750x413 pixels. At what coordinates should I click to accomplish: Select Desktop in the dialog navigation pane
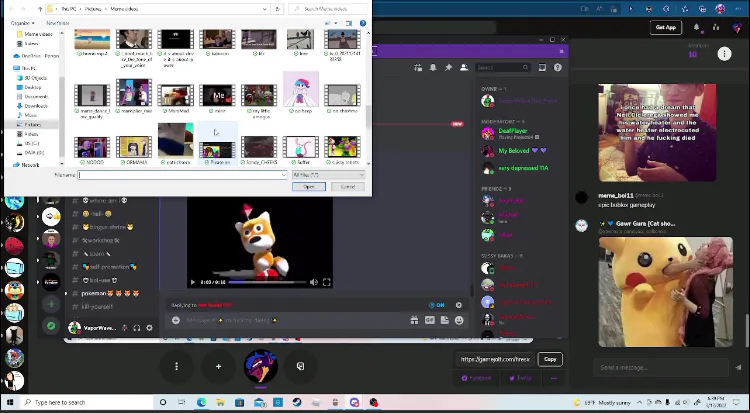pyautogui.click(x=33, y=87)
